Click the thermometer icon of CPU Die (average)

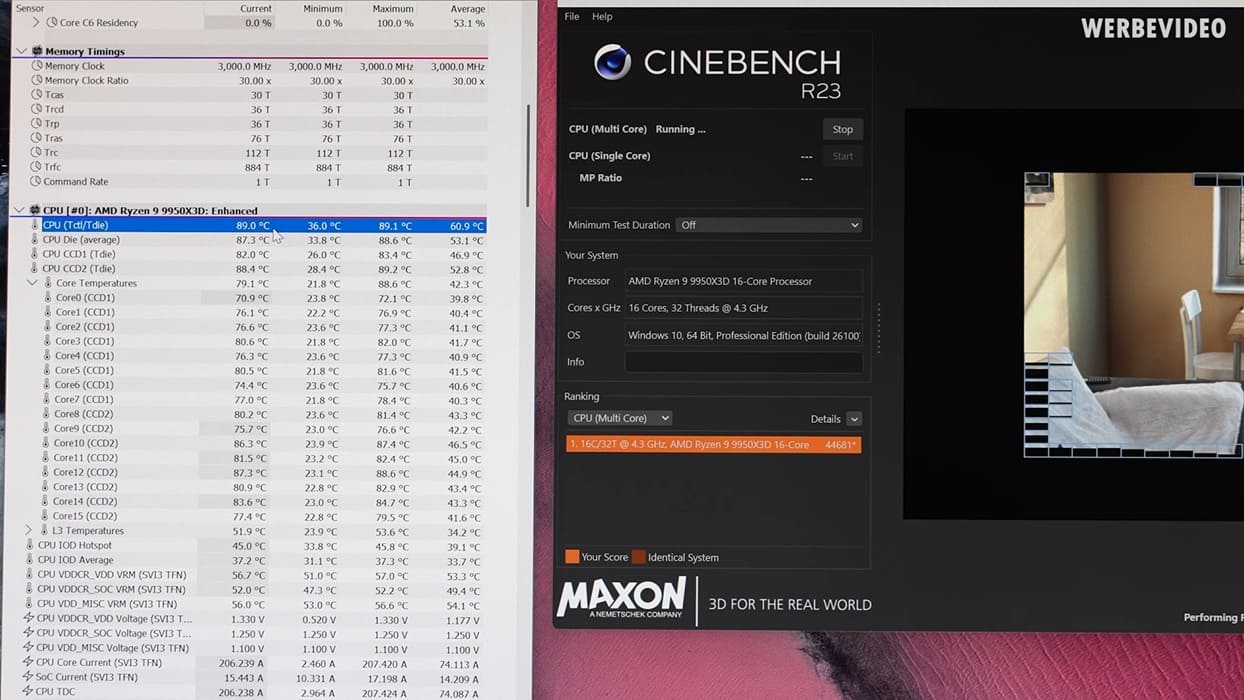pyautogui.click(x=36, y=240)
